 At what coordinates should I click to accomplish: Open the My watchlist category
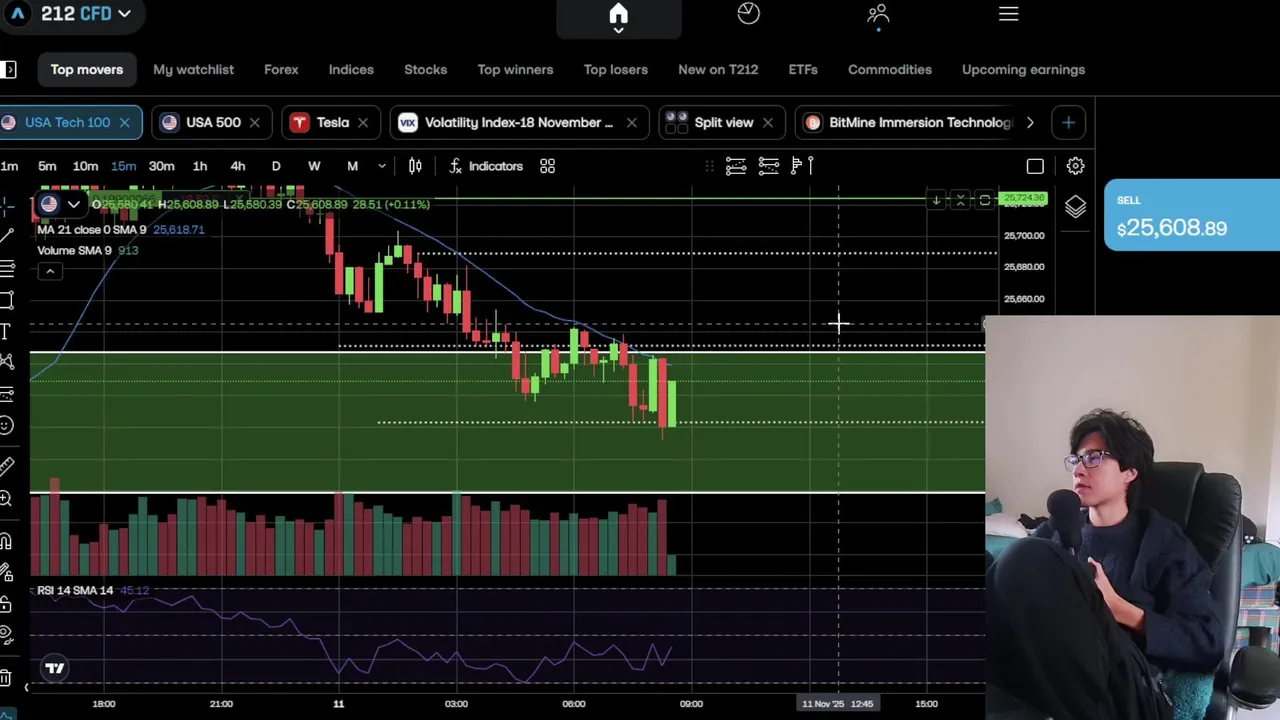[x=193, y=70]
